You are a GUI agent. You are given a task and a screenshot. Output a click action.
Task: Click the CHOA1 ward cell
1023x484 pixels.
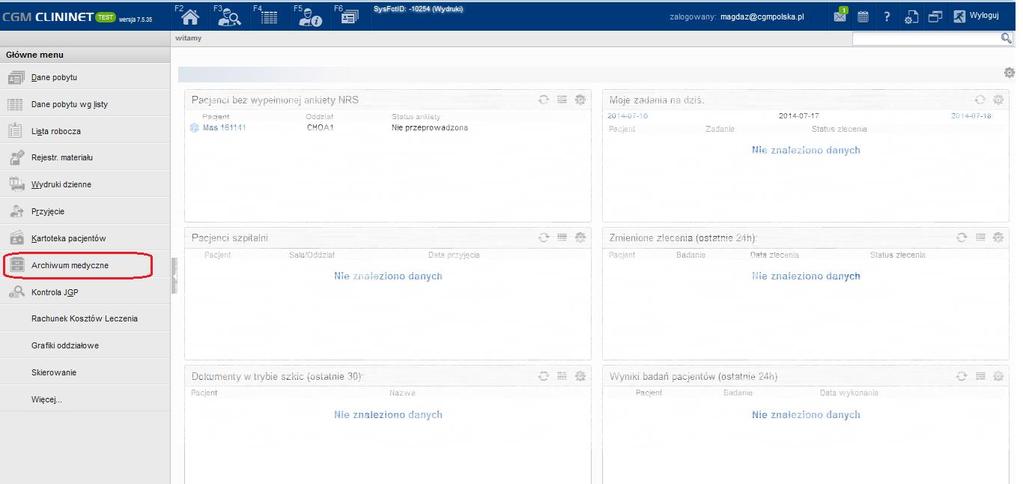point(320,128)
